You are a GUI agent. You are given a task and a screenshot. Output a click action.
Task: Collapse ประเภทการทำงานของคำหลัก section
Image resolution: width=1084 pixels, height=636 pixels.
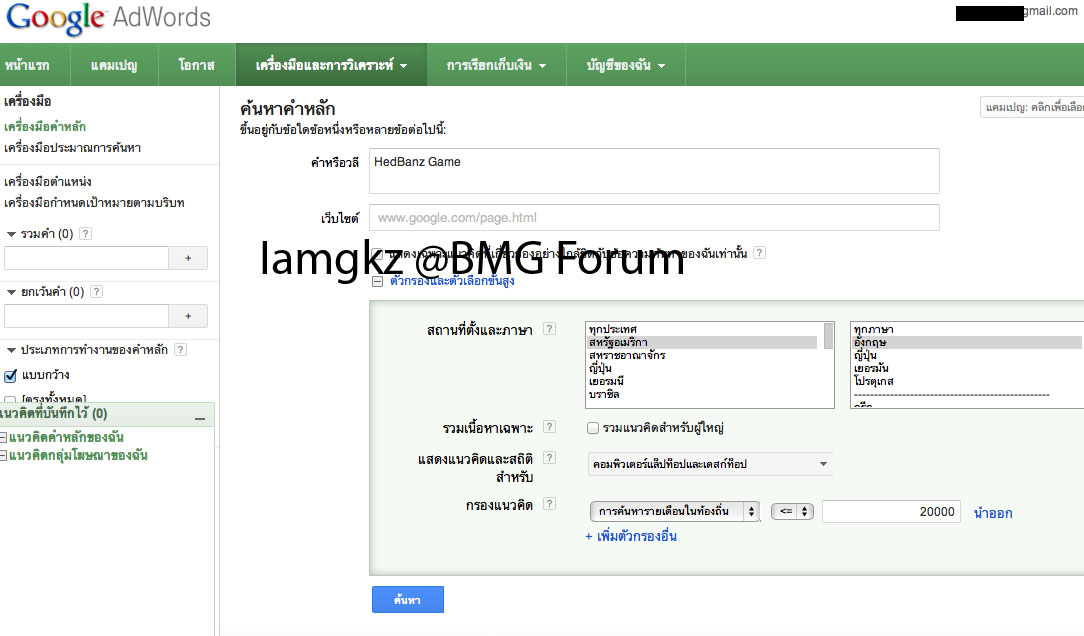pyautogui.click(x=11, y=350)
